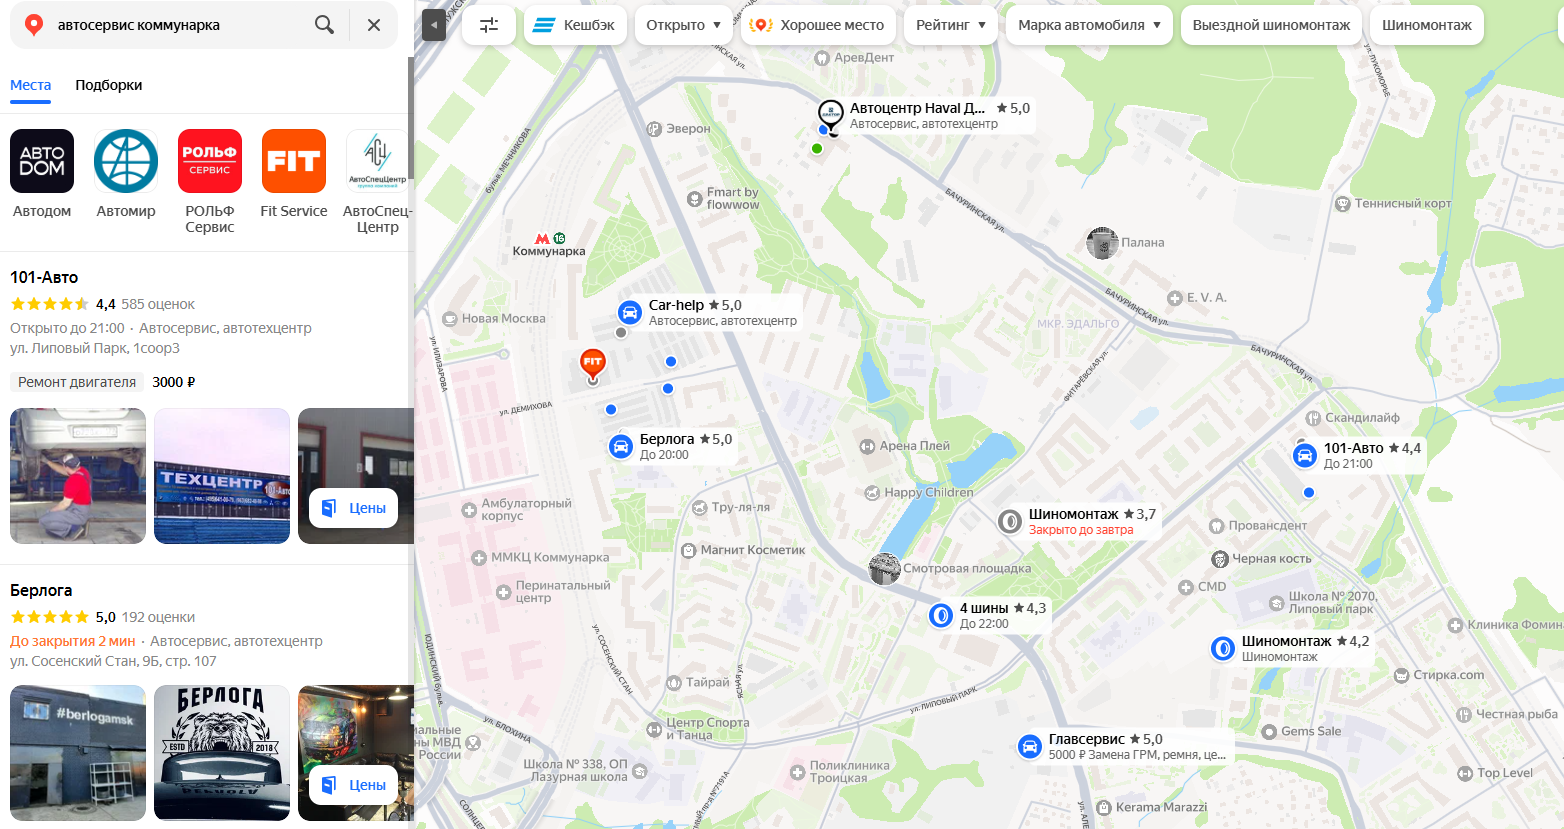The height and width of the screenshot is (829, 1564).
Task: Toggle the Кешбэк filter
Action: pyautogui.click(x=575, y=25)
